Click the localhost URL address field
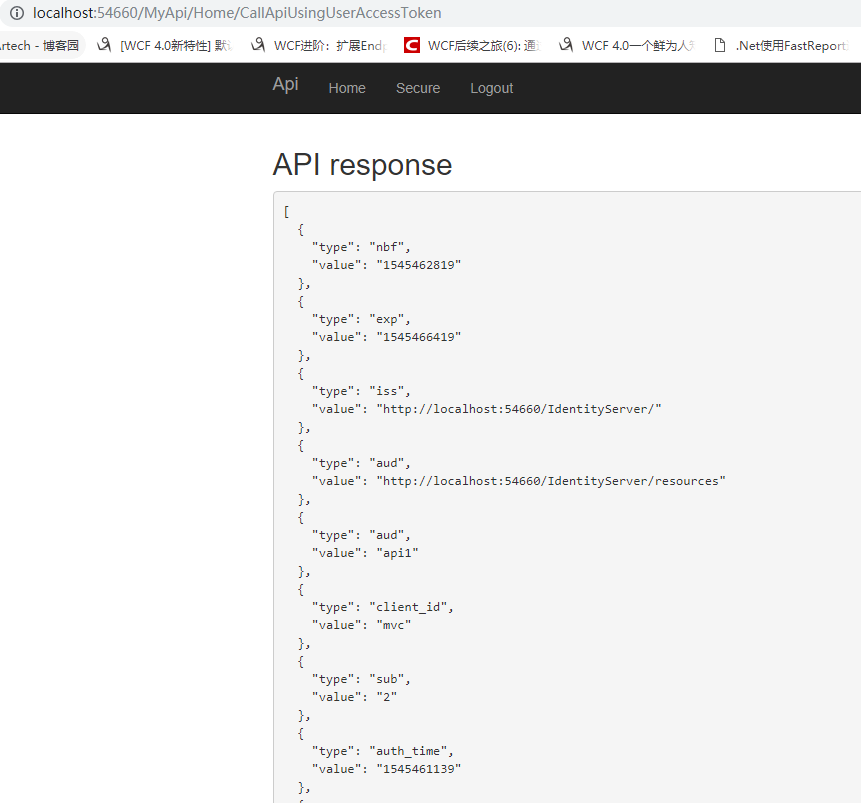Image resolution: width=861 pixels, height=803 pixels. coord(237,13)
